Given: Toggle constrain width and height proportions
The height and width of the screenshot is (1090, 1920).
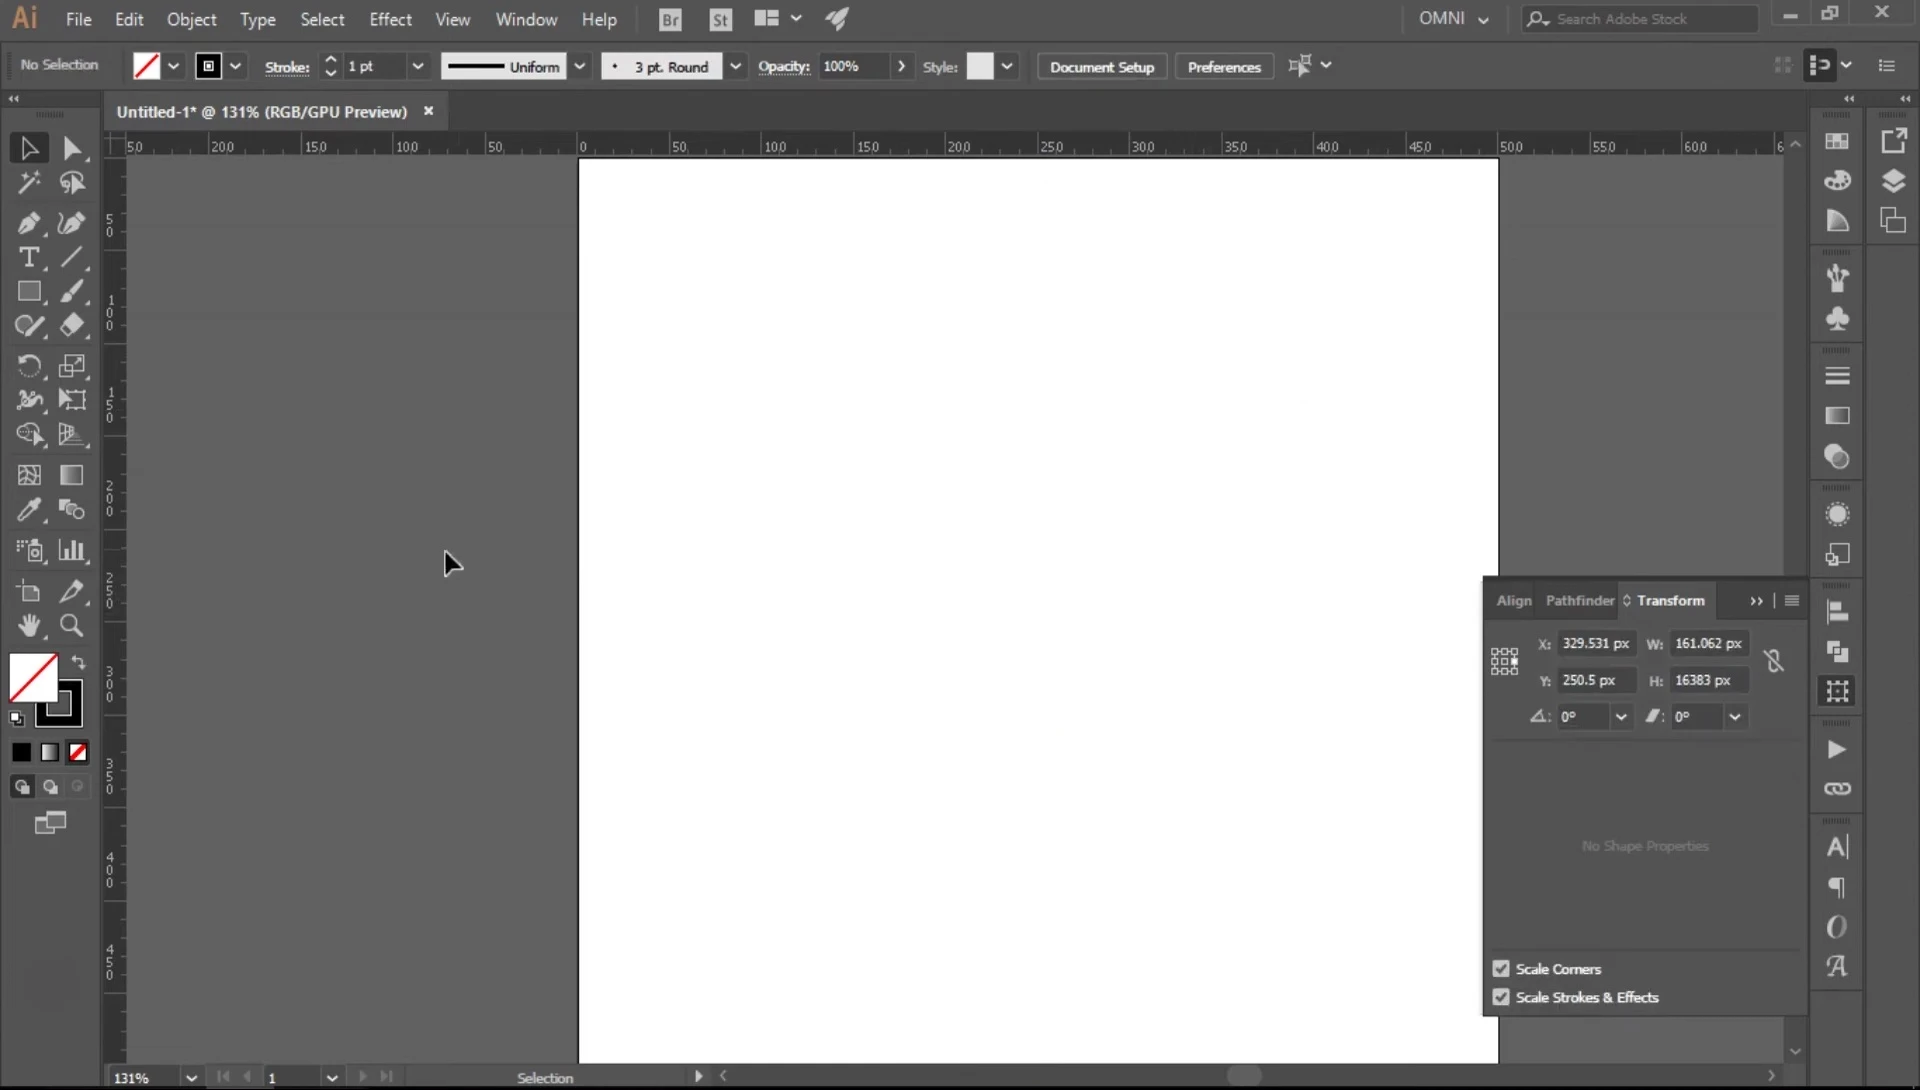Looking at the screenshot, I should 1774,661.
